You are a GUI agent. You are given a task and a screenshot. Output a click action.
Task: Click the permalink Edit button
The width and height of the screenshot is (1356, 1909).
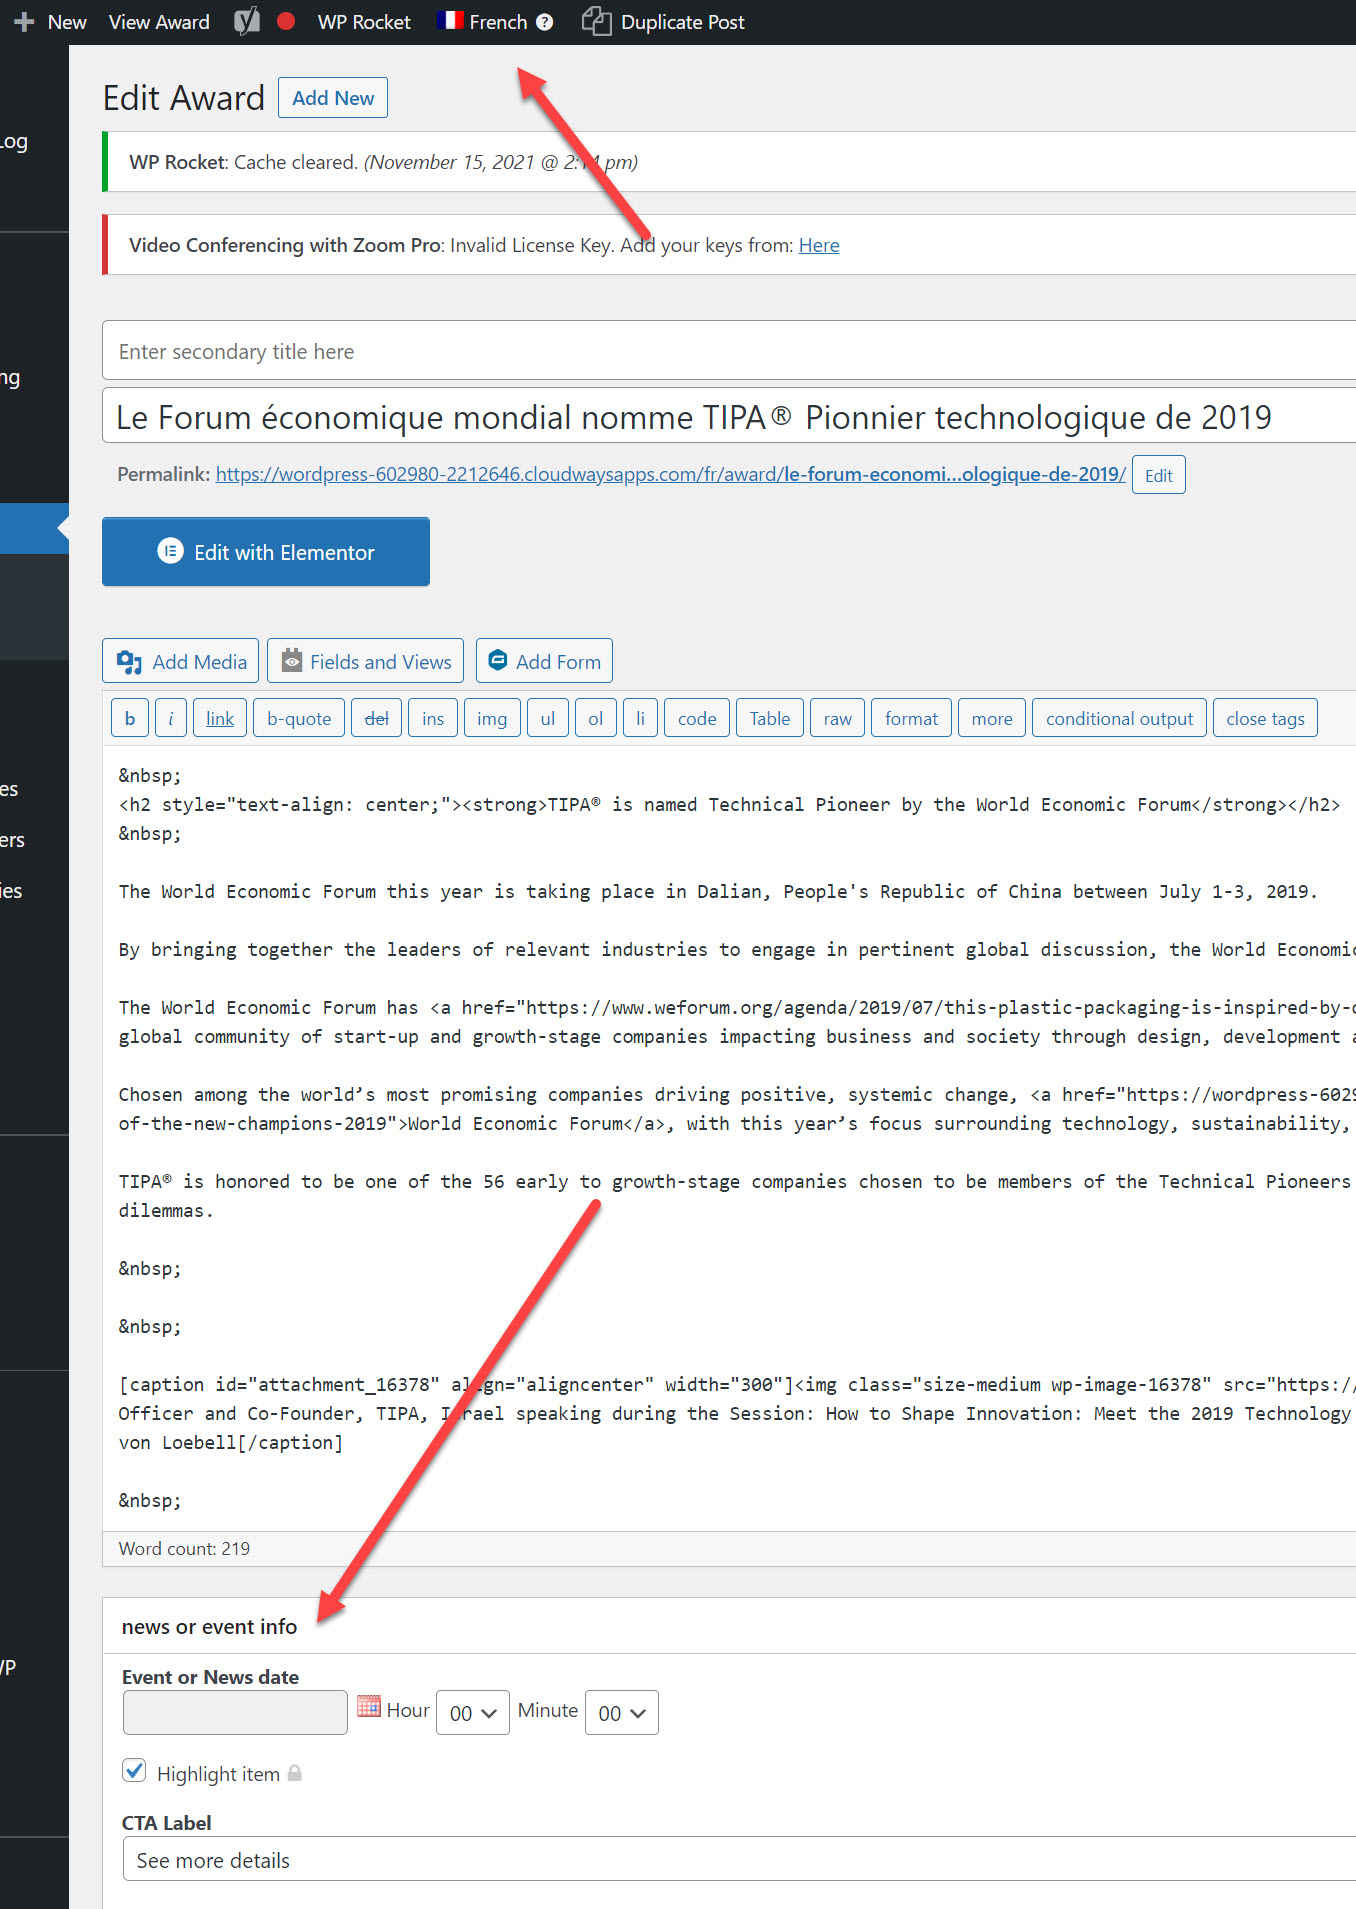(1159, 475)
